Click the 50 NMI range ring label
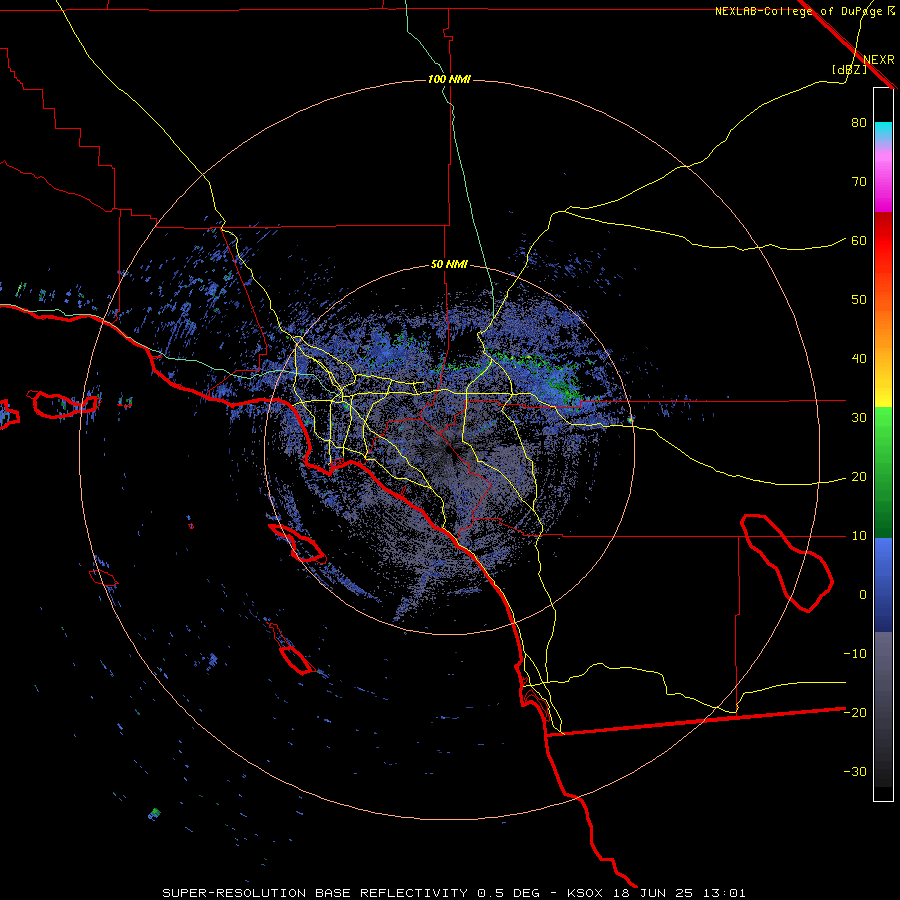The height and width of the screenshot is (900, 900). point(449,265)
